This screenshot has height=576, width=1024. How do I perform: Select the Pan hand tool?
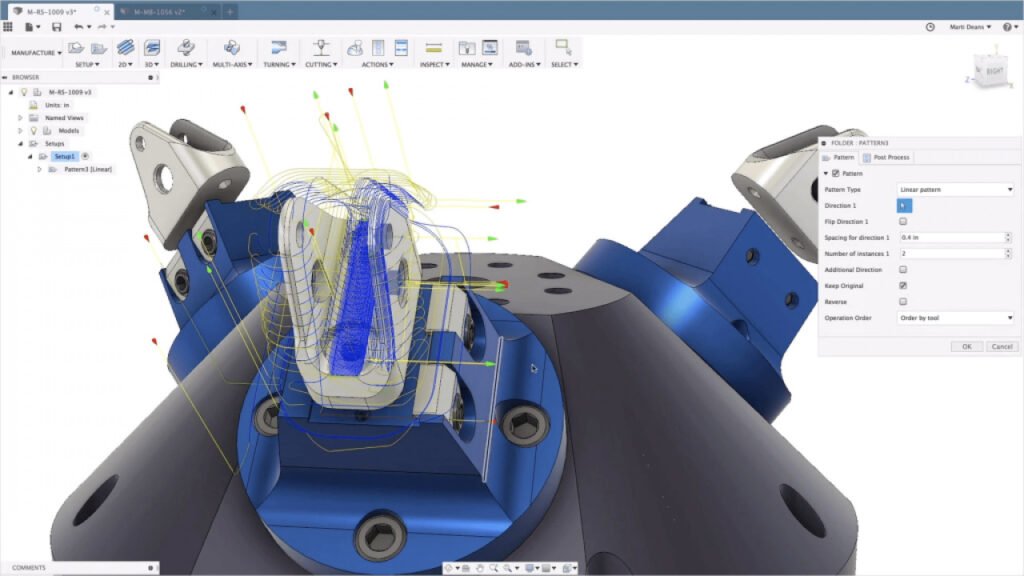(480, 568)
